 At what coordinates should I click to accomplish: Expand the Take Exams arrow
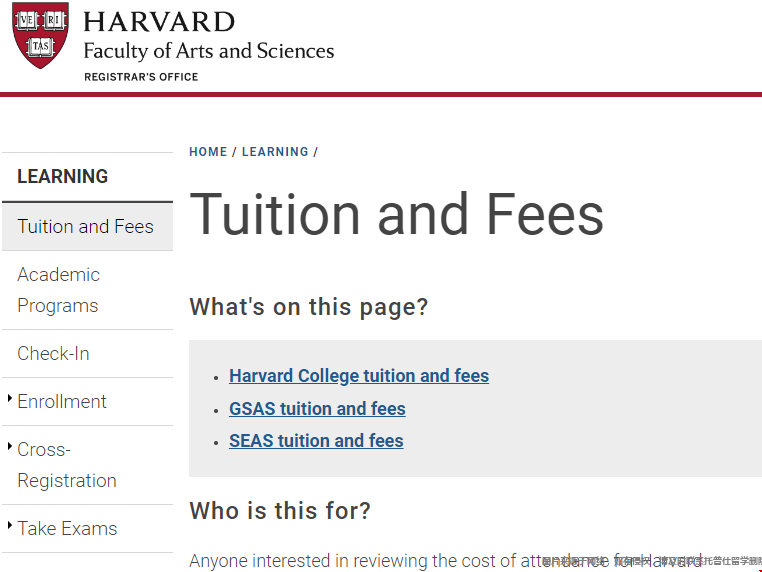pos(10,526)
